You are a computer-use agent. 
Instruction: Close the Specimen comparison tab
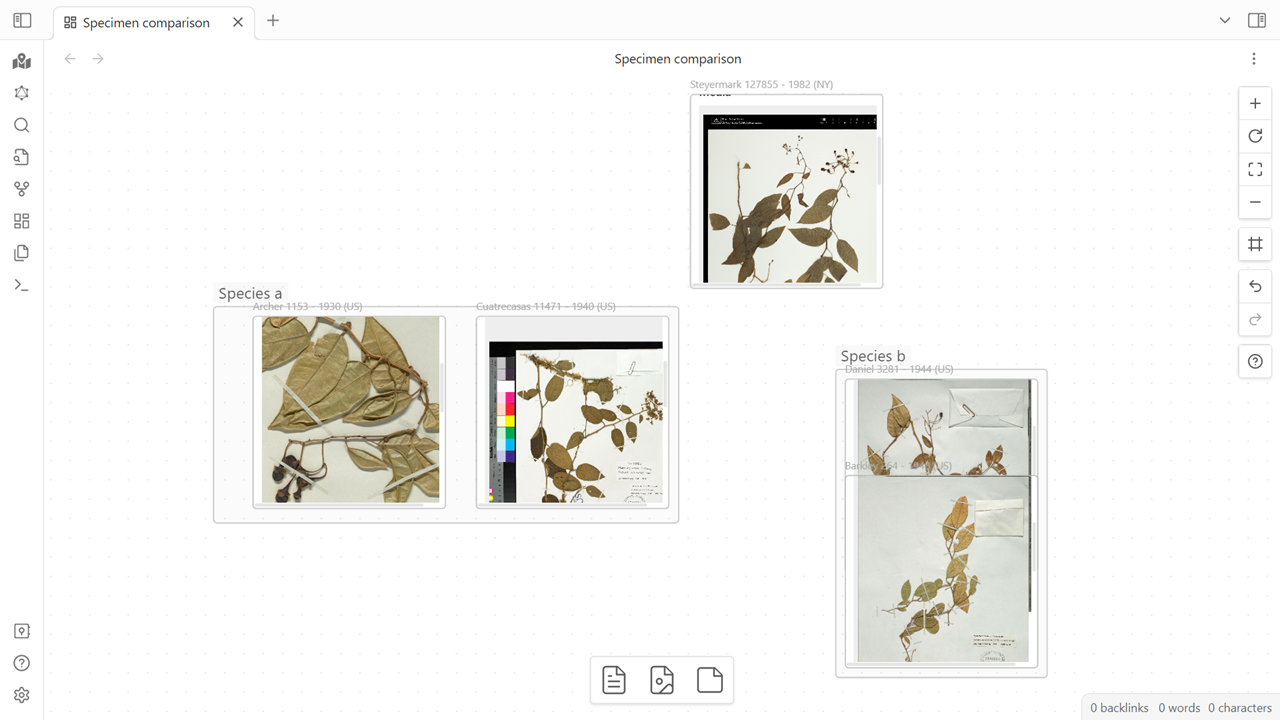[238, 22]
